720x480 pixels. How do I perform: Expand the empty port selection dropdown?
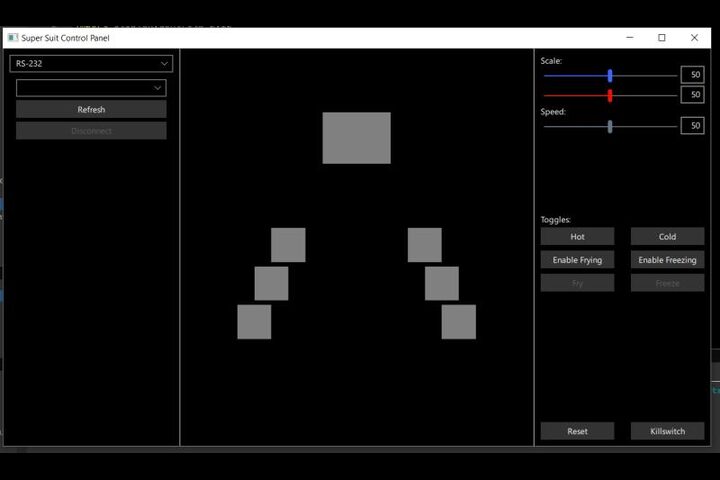pos(91,88)
